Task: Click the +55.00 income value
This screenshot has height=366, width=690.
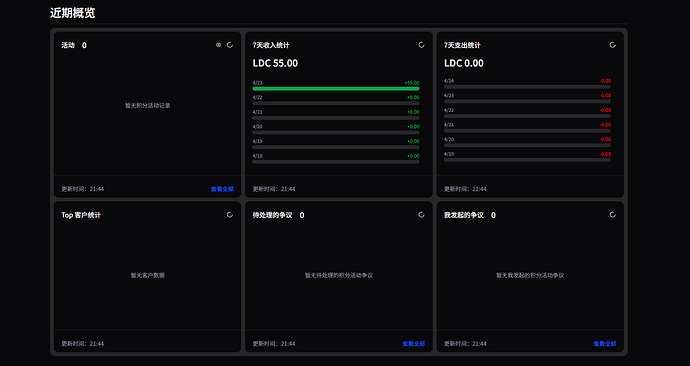Action: [x=412, y=83]
